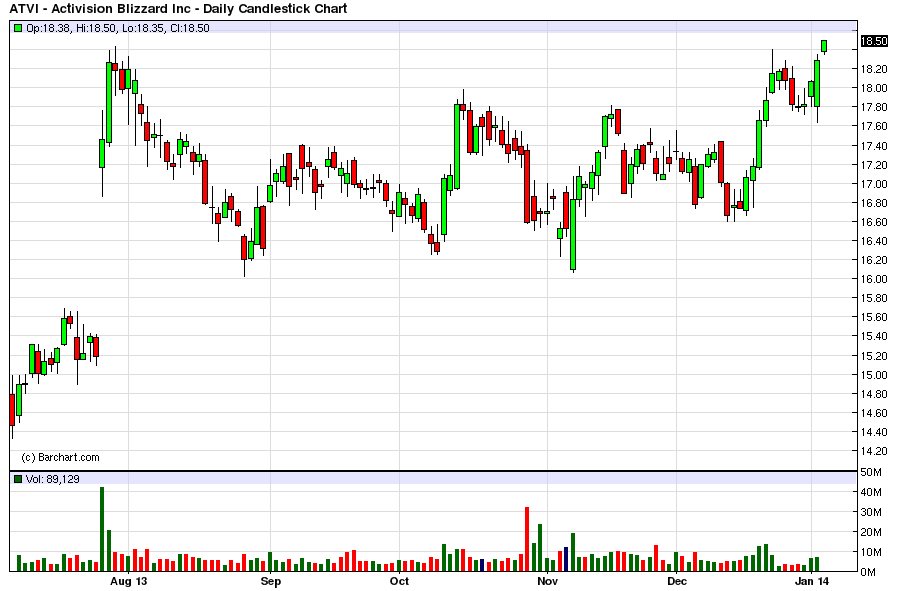Click the 'Vol: 89,129' volume label
The height and width of the screenshot is (591, 897).
pos(53,479)
